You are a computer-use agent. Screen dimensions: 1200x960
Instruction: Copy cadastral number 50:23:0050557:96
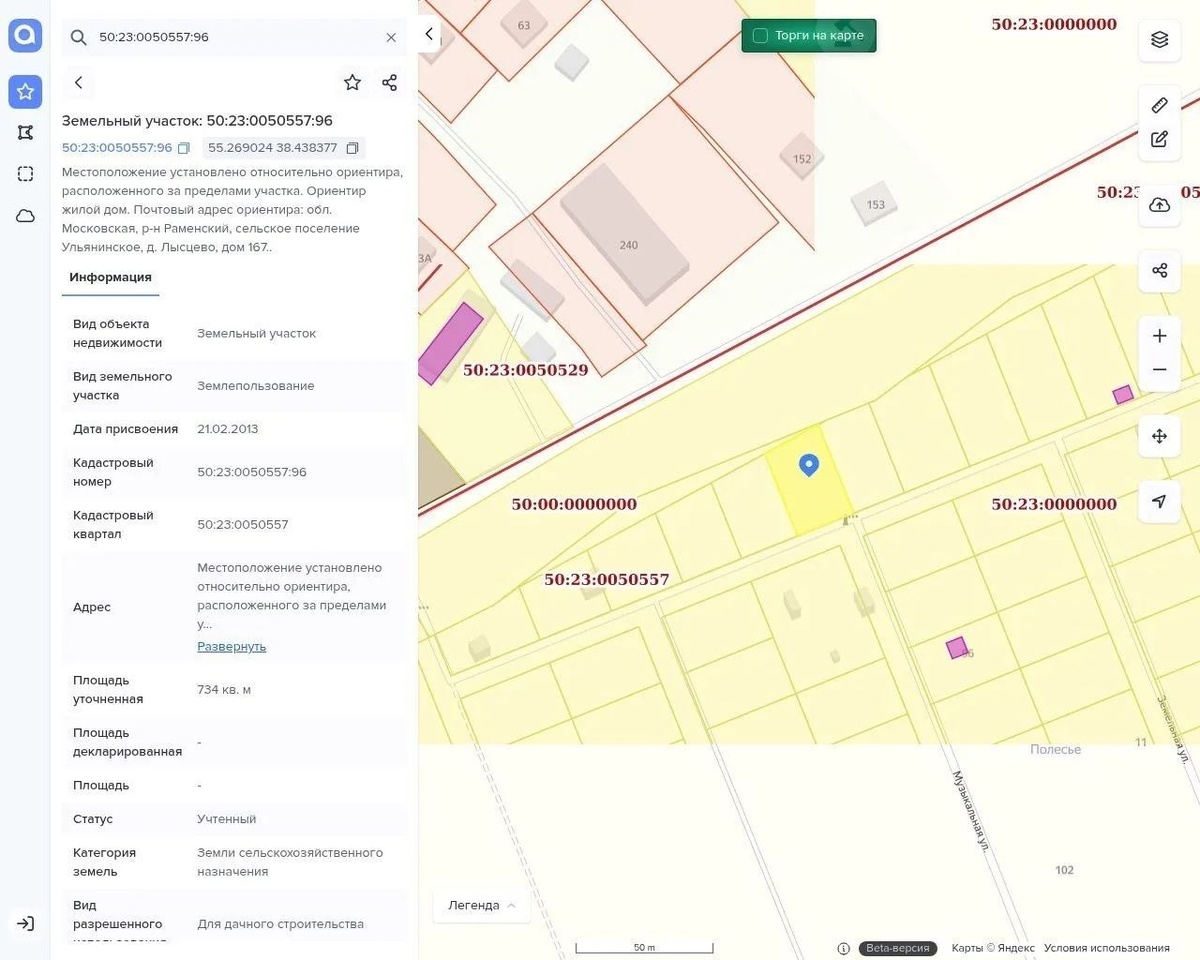pos(183,148)
